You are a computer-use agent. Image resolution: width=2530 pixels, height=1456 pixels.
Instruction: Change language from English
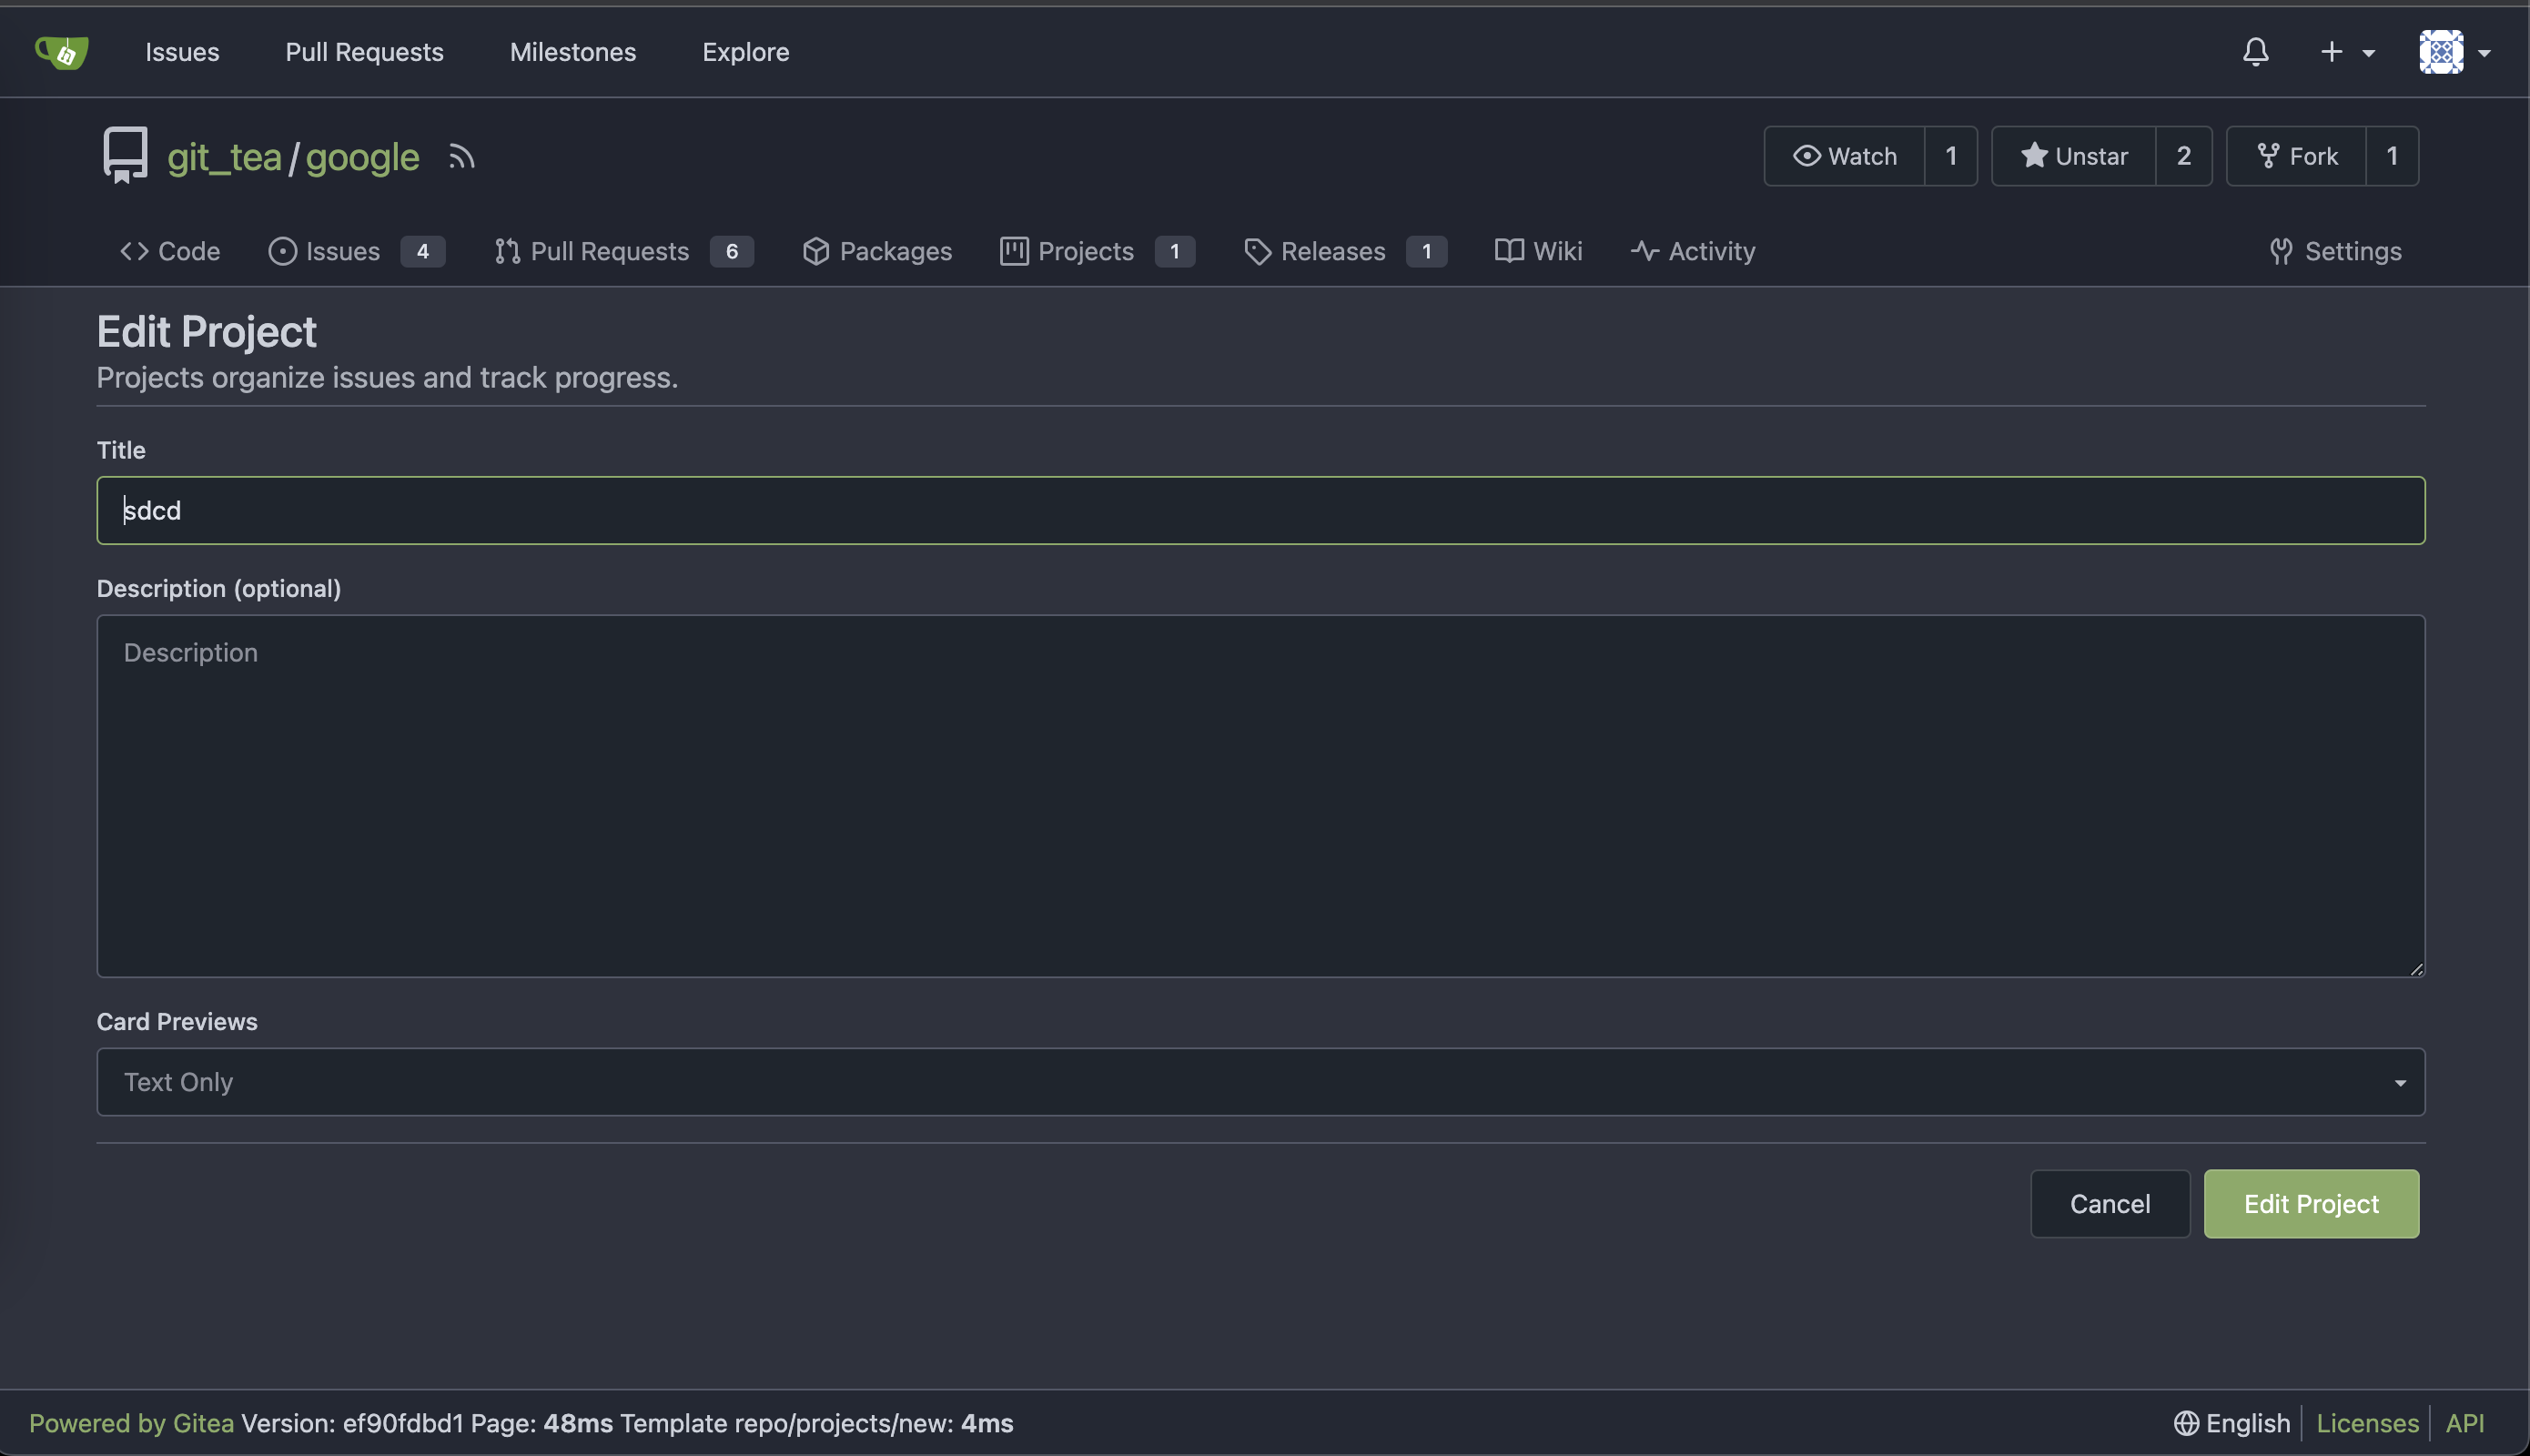click(2232, 1422)
